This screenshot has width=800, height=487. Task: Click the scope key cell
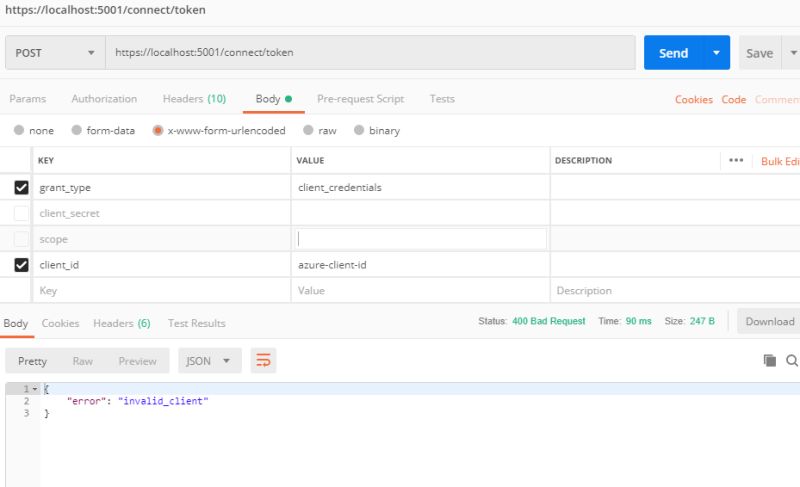pos(162,239)
